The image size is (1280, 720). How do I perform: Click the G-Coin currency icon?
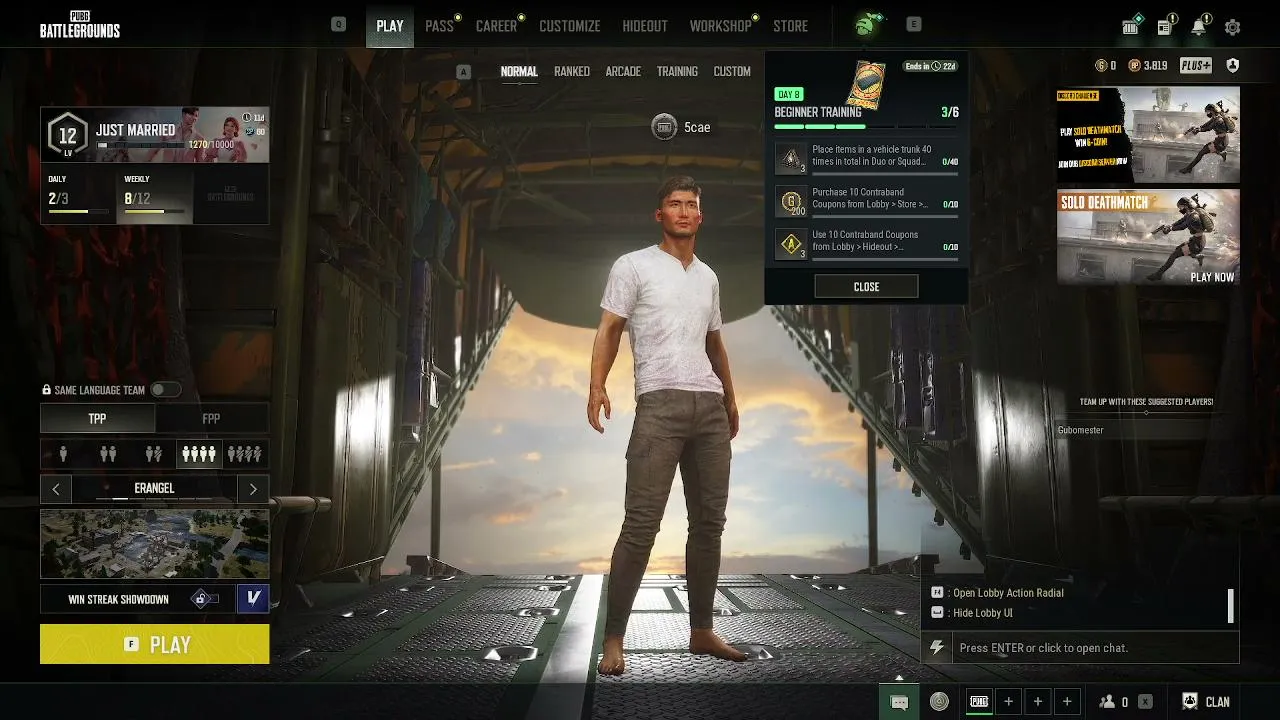tap(1101, 66)
